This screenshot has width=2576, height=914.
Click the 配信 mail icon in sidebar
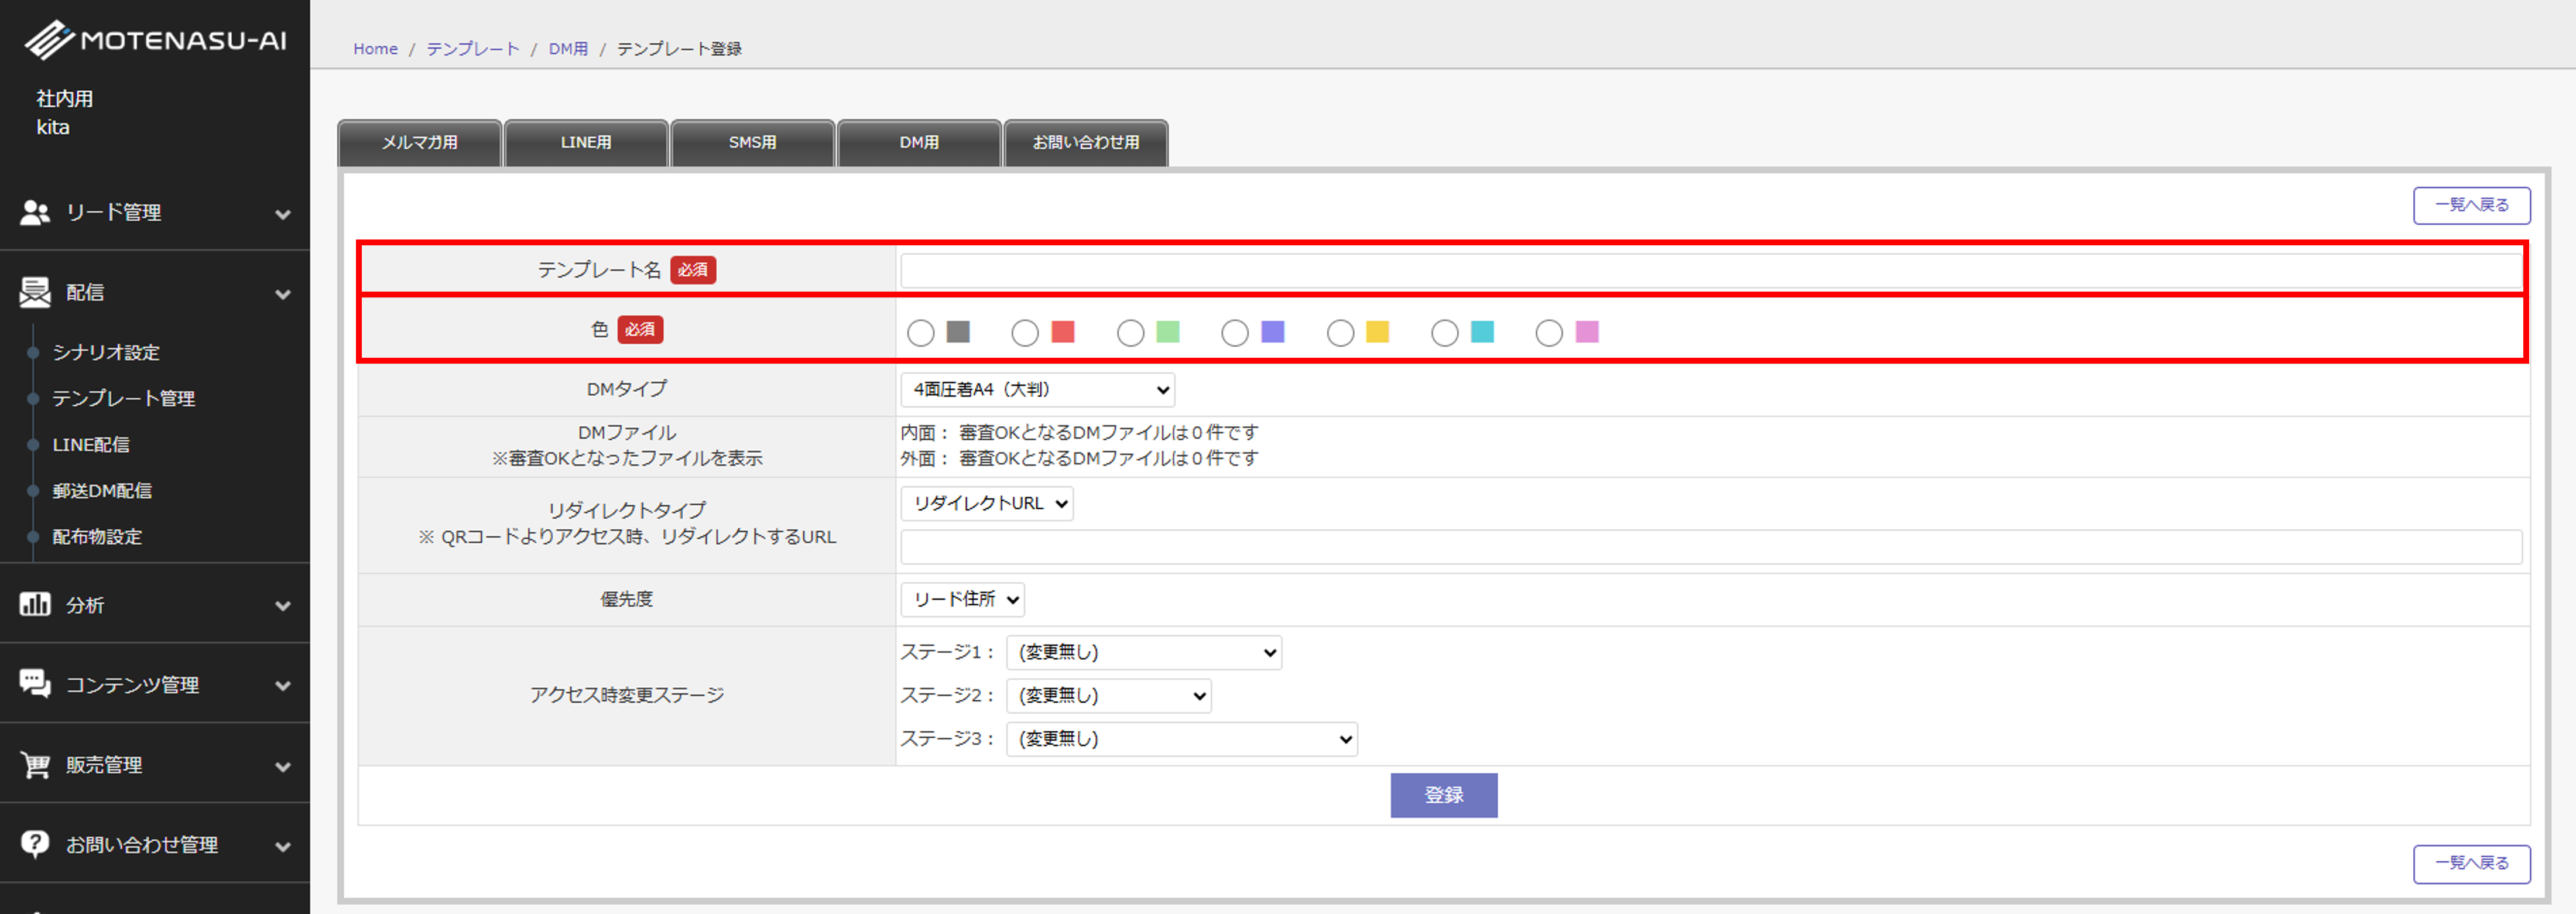tap(35, 292)
